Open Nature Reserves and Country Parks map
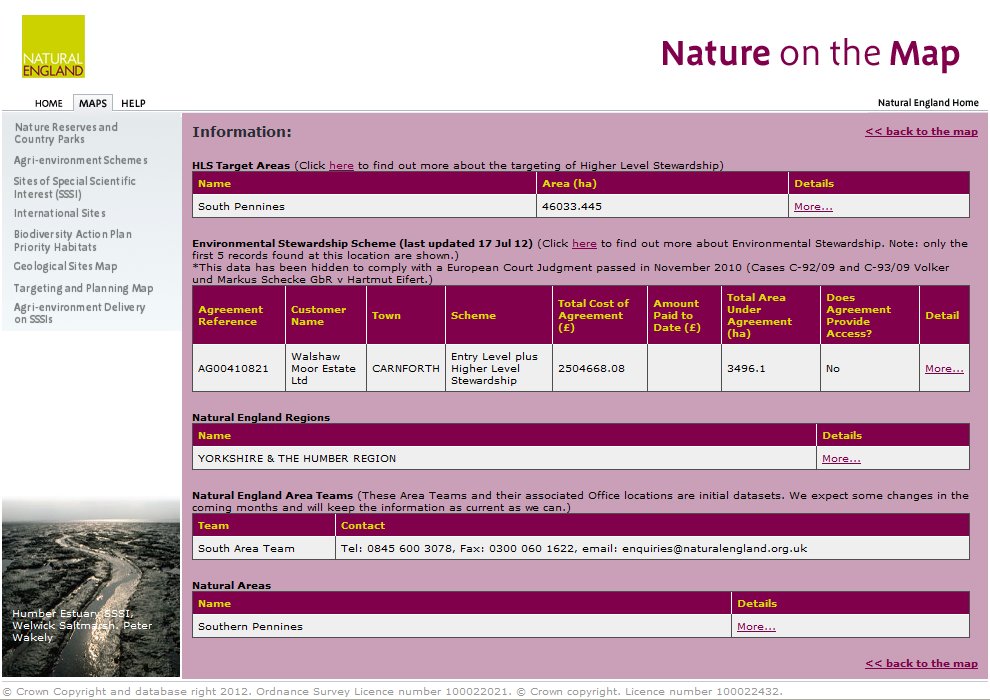Screen dimensions: 990x700 pyautogui.click(x=66, y=133)
